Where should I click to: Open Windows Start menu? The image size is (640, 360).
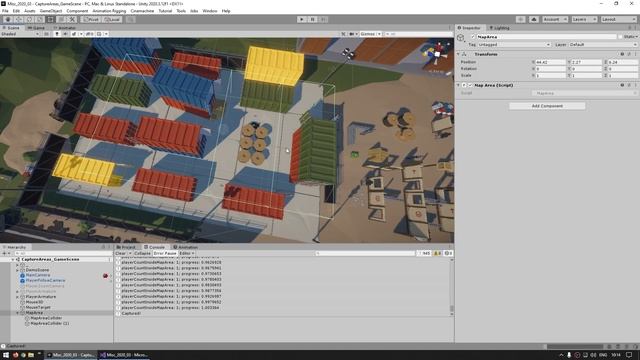(x=6, y=355)
